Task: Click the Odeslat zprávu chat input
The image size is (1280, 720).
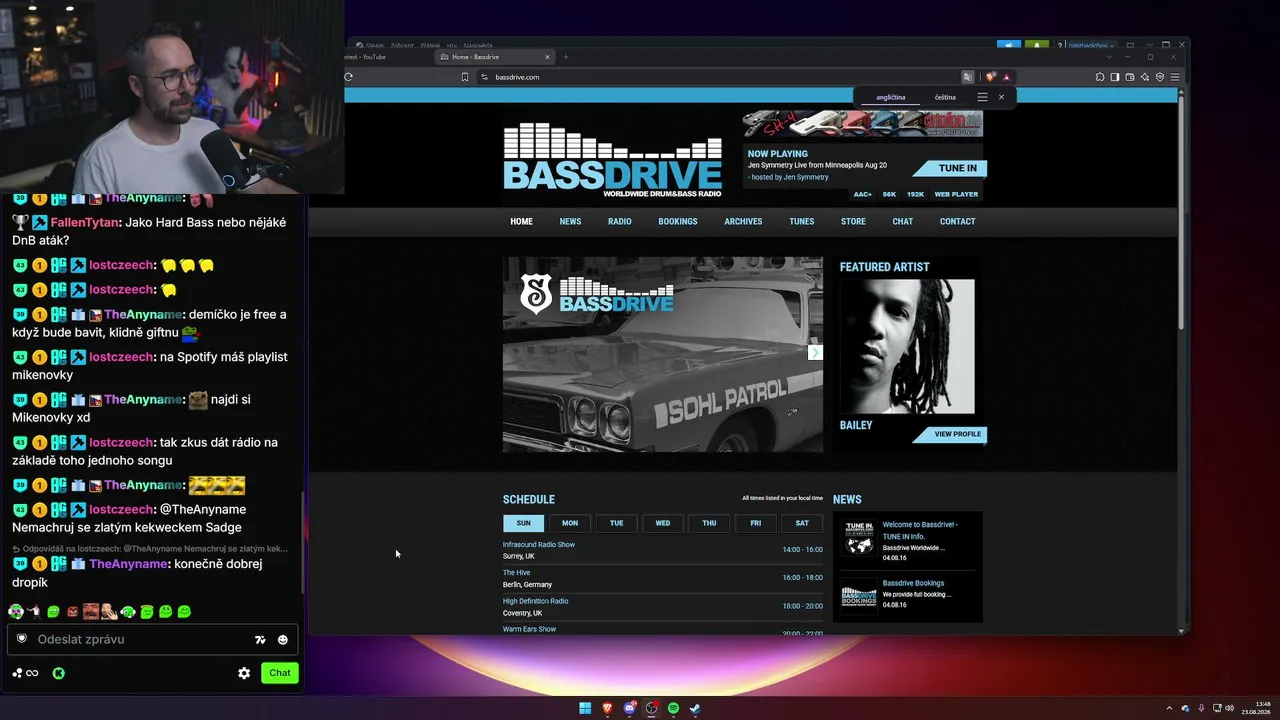Action: [153, 639]
